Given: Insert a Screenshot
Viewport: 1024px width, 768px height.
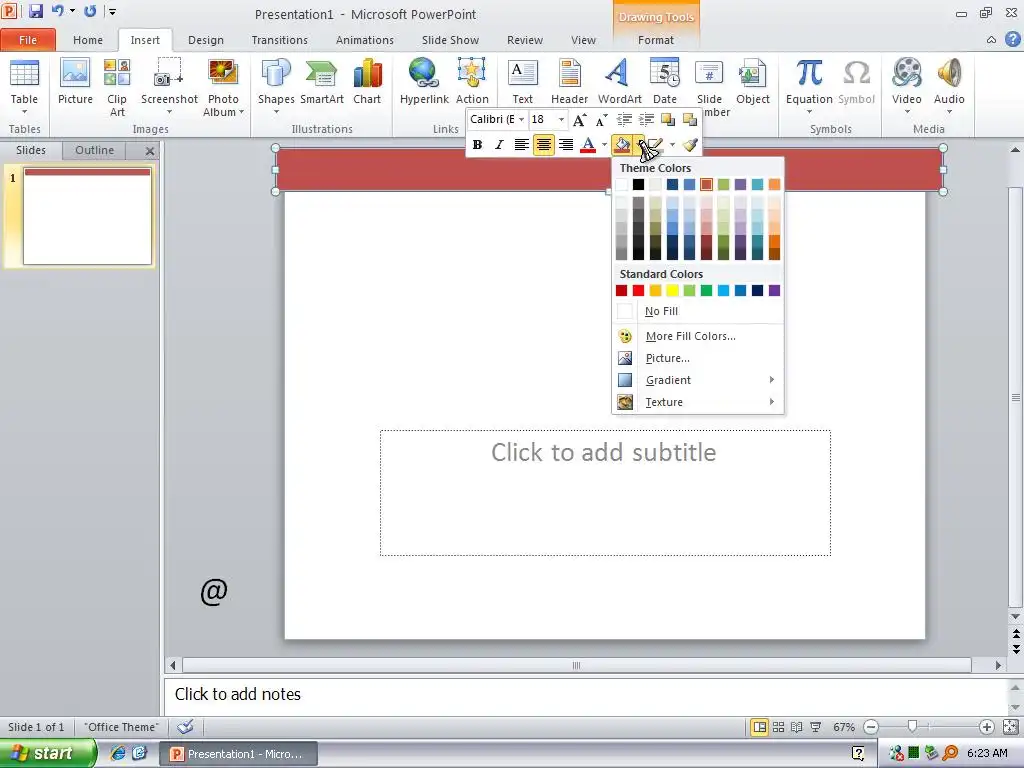Looking at the screenshot, I should pos(169,86).
